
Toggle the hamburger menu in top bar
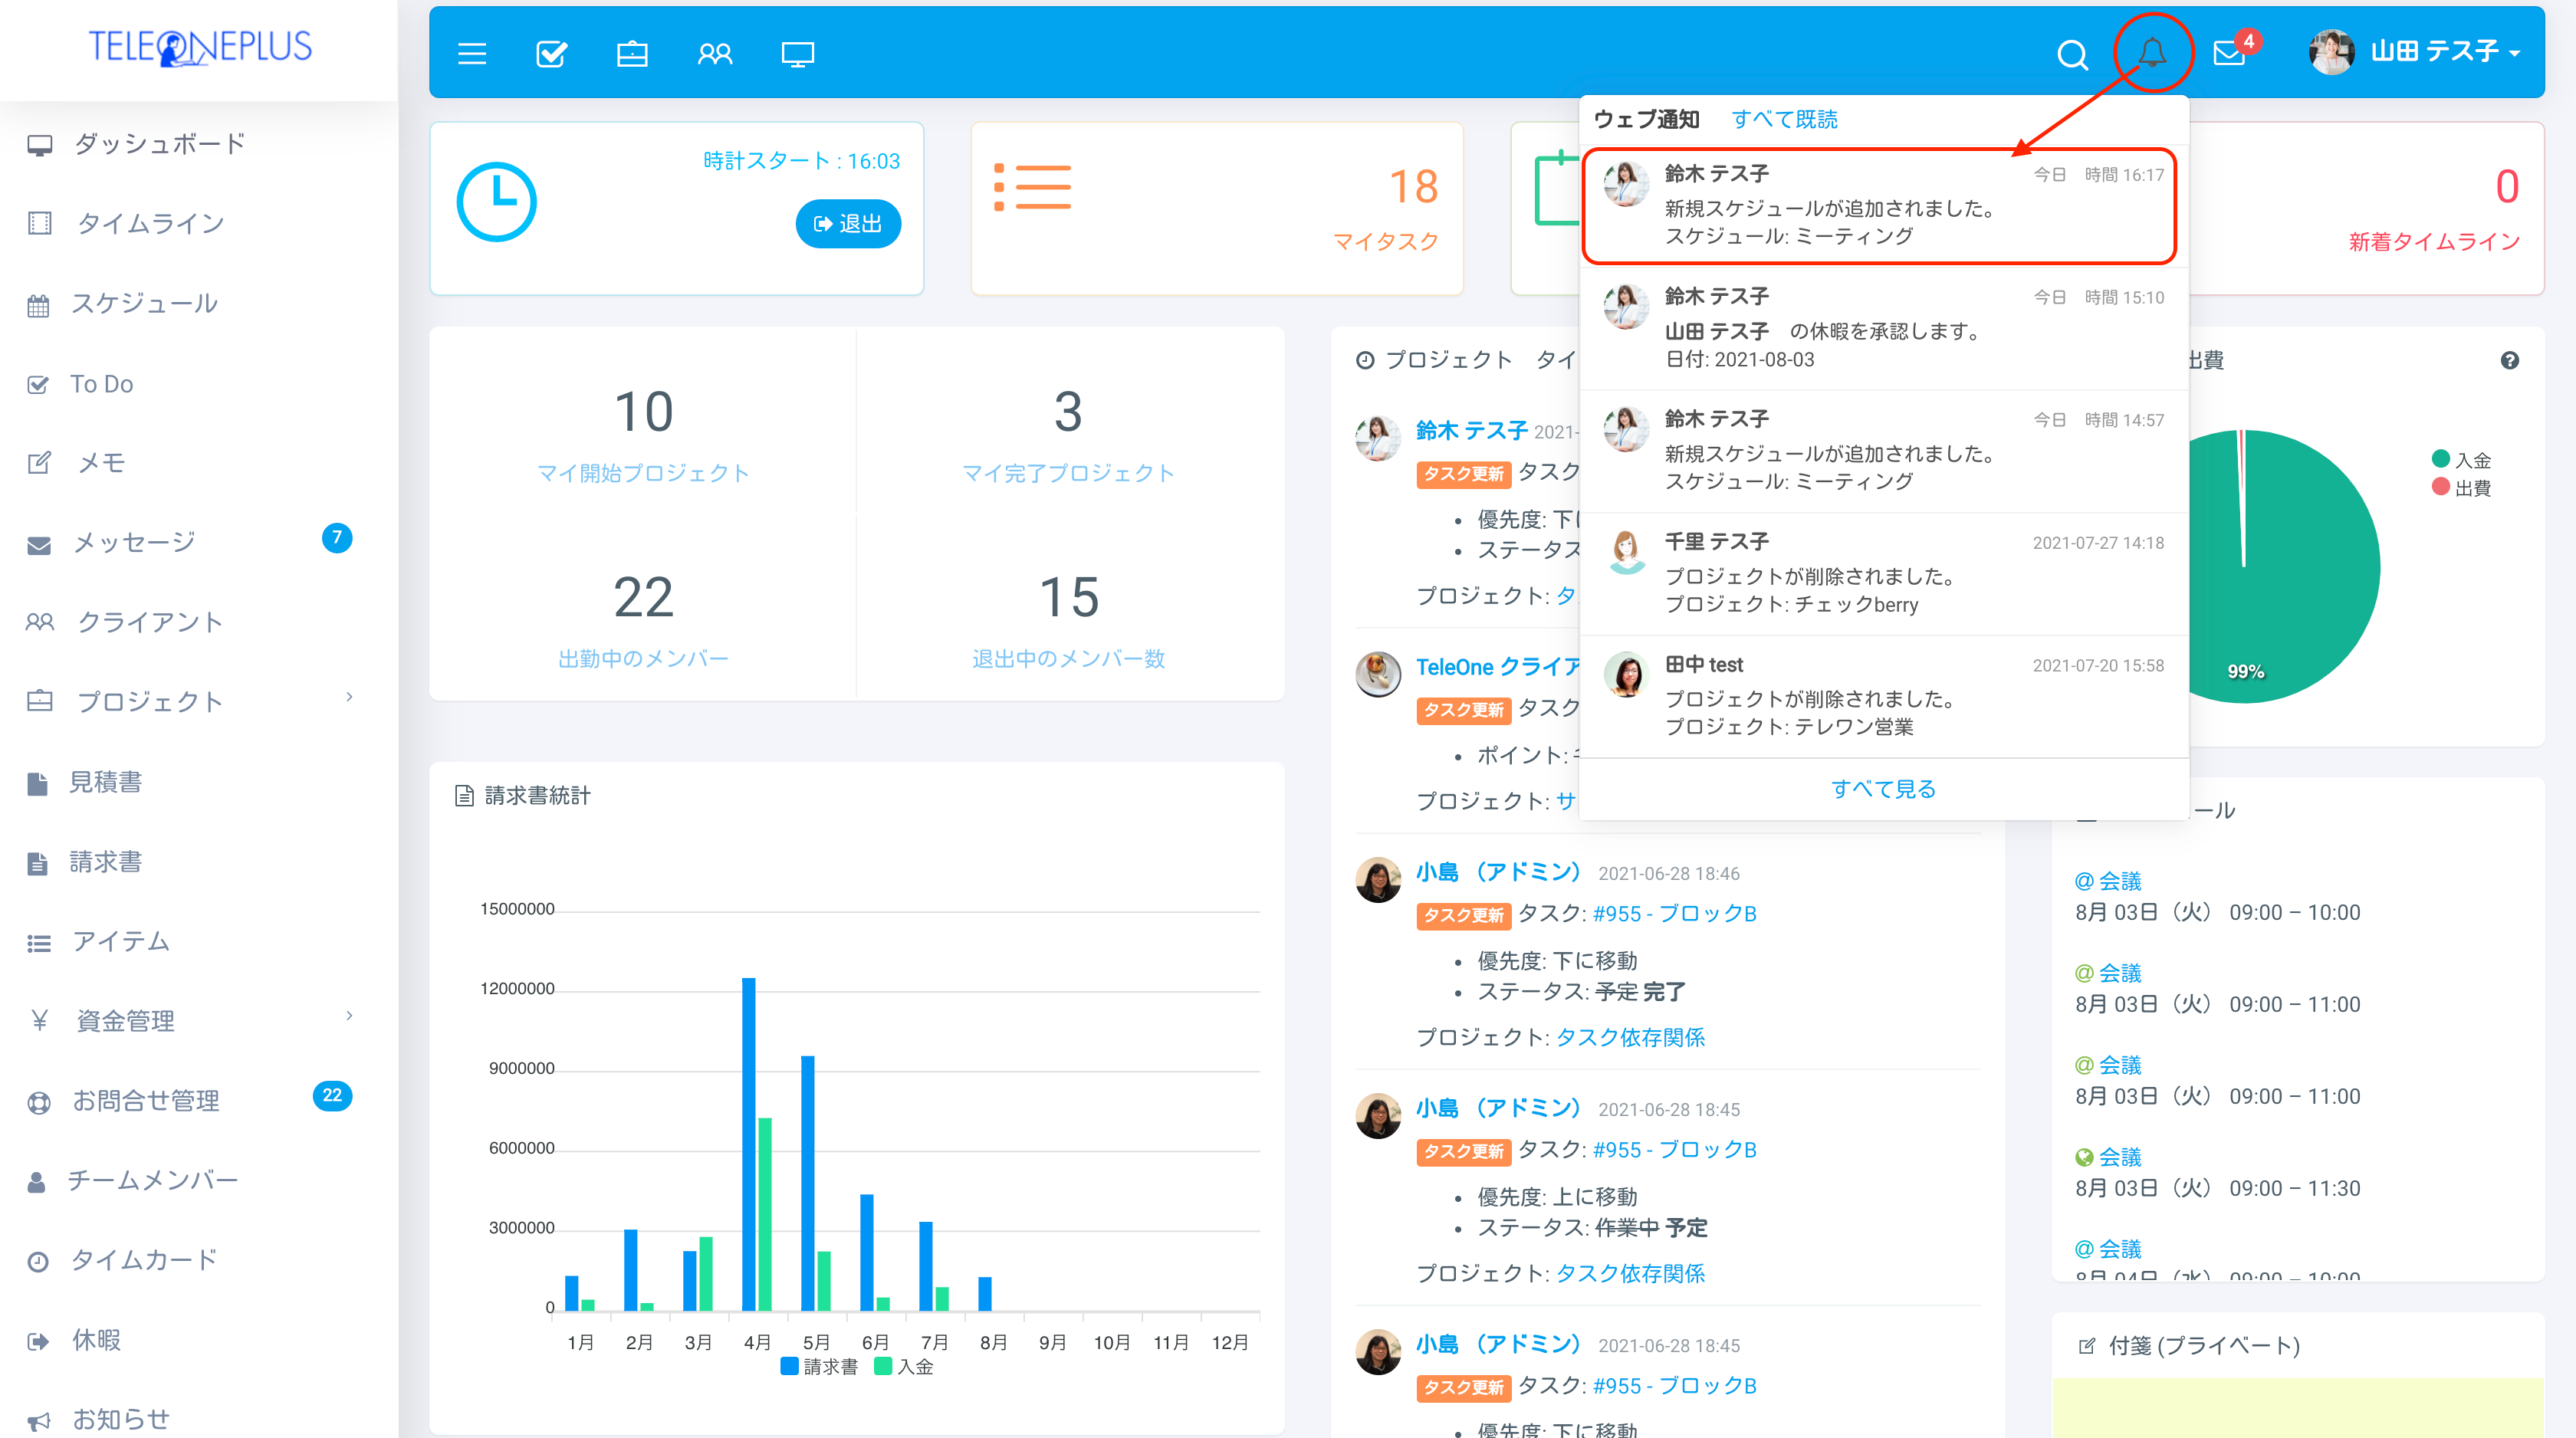(472, 53)
